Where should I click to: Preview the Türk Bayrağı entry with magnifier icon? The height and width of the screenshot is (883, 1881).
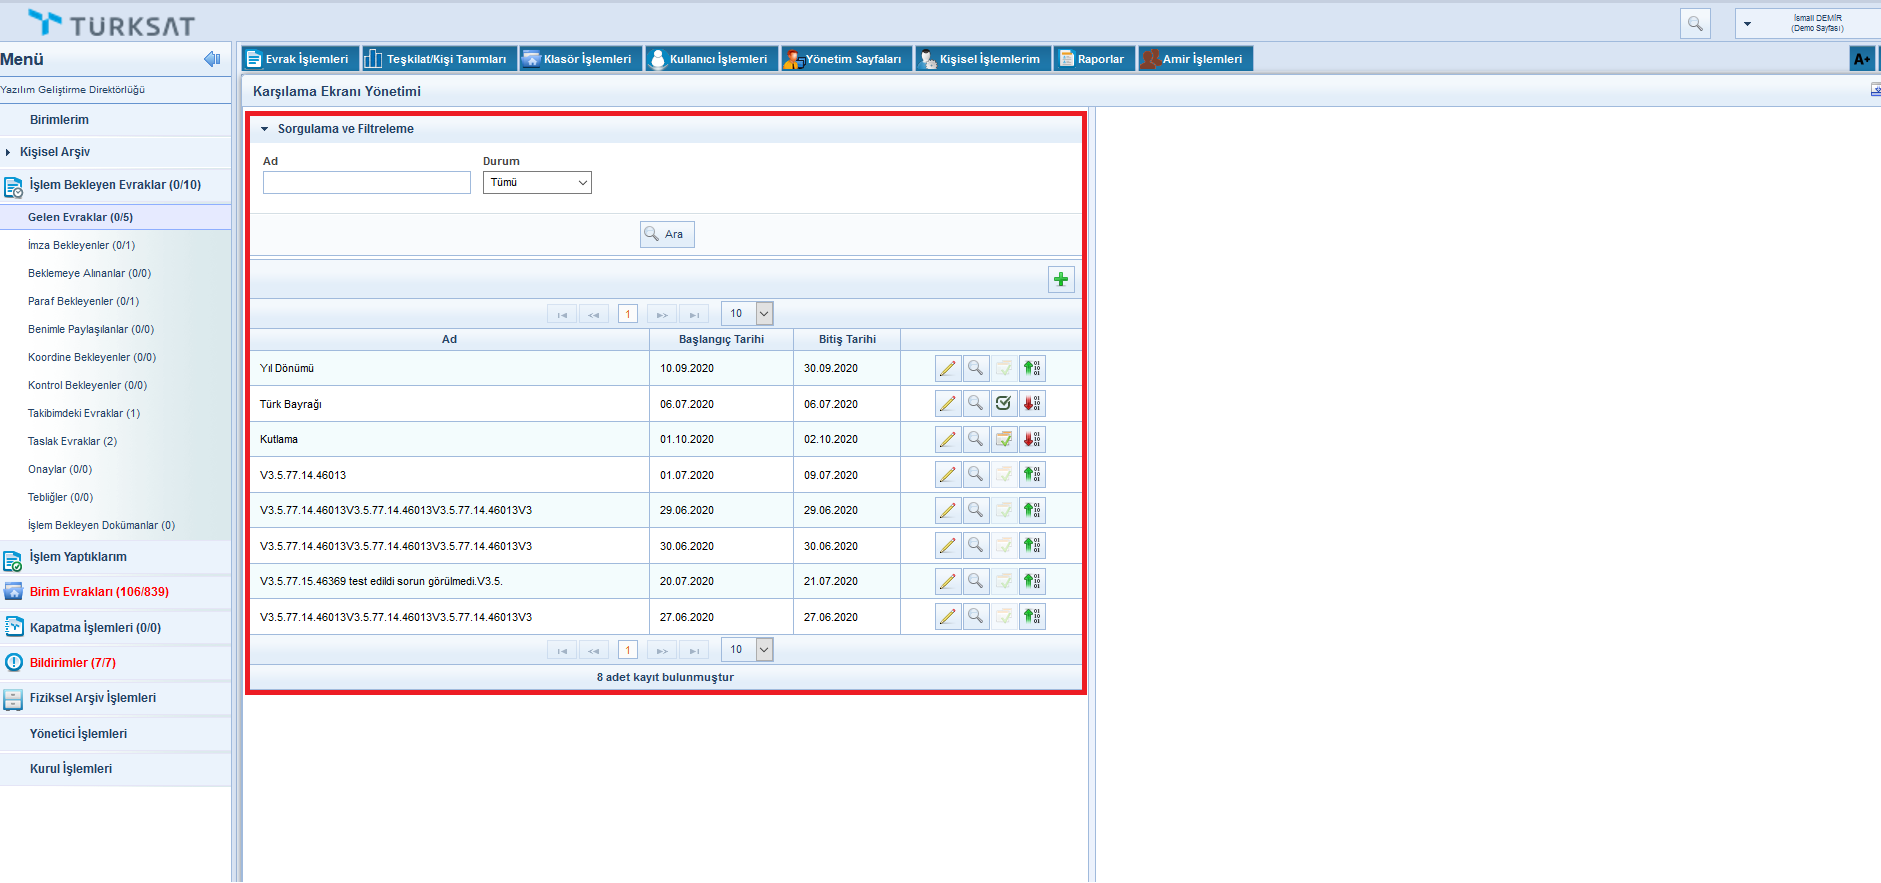[x=975, y=404]
